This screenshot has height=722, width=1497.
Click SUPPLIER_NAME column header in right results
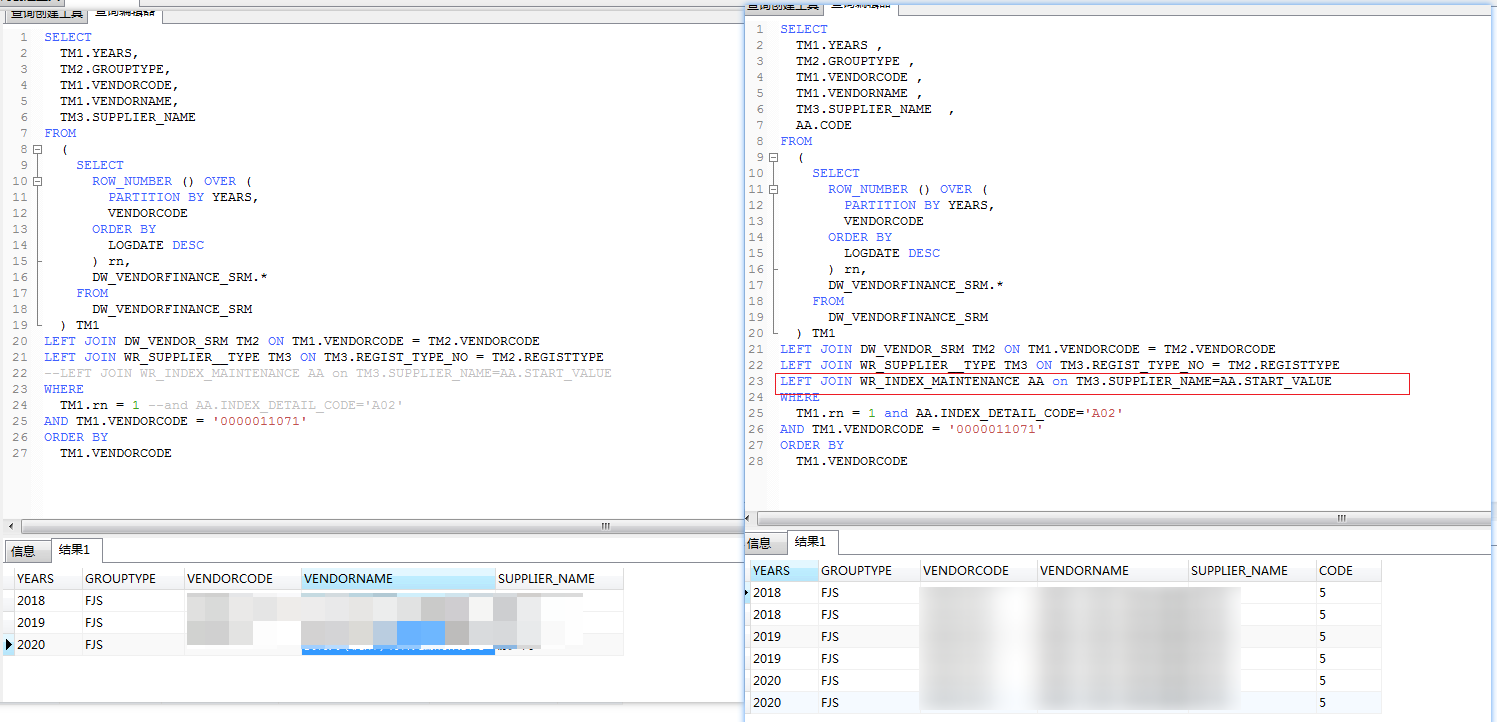(1251, 571)
